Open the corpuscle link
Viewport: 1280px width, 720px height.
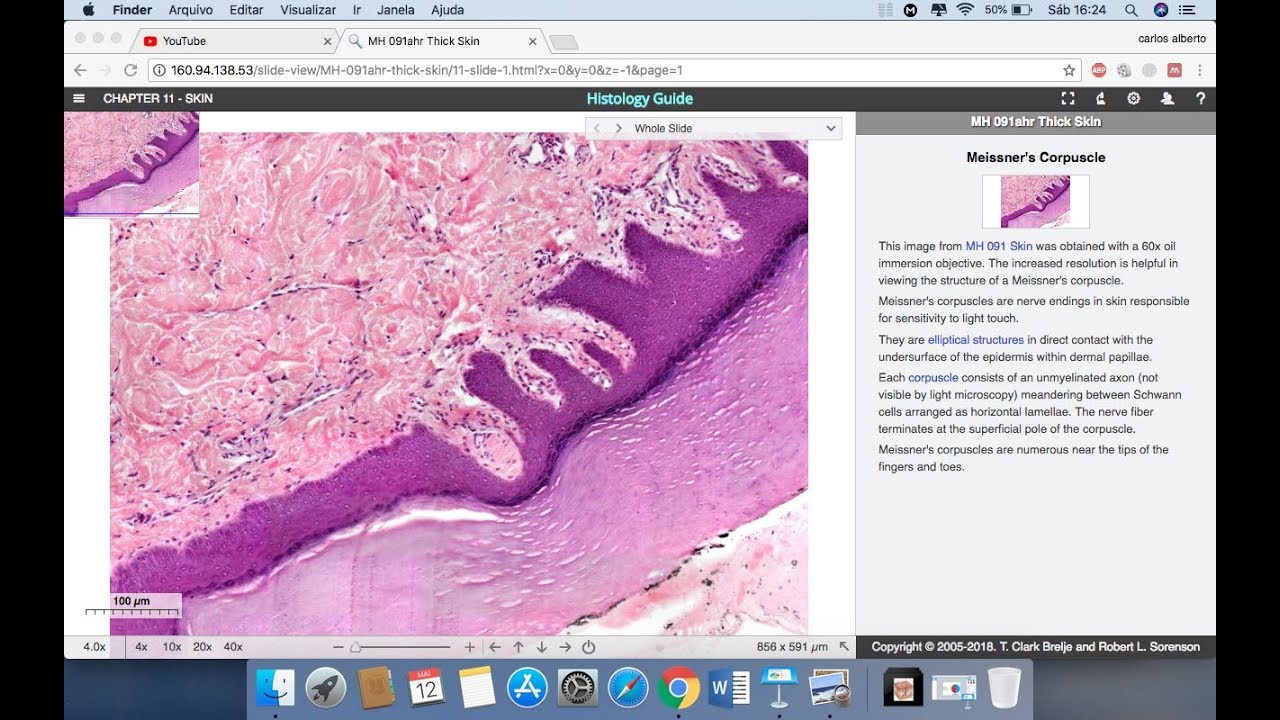(x=933, y=378)
